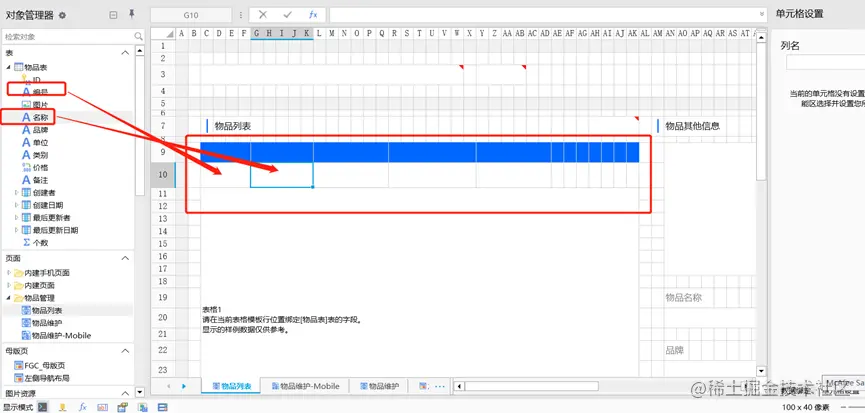Screen dimensions: 865x413
Task: Collapse the 页面 section chevron
Action: pyautogui.click(x=125, y=258)
